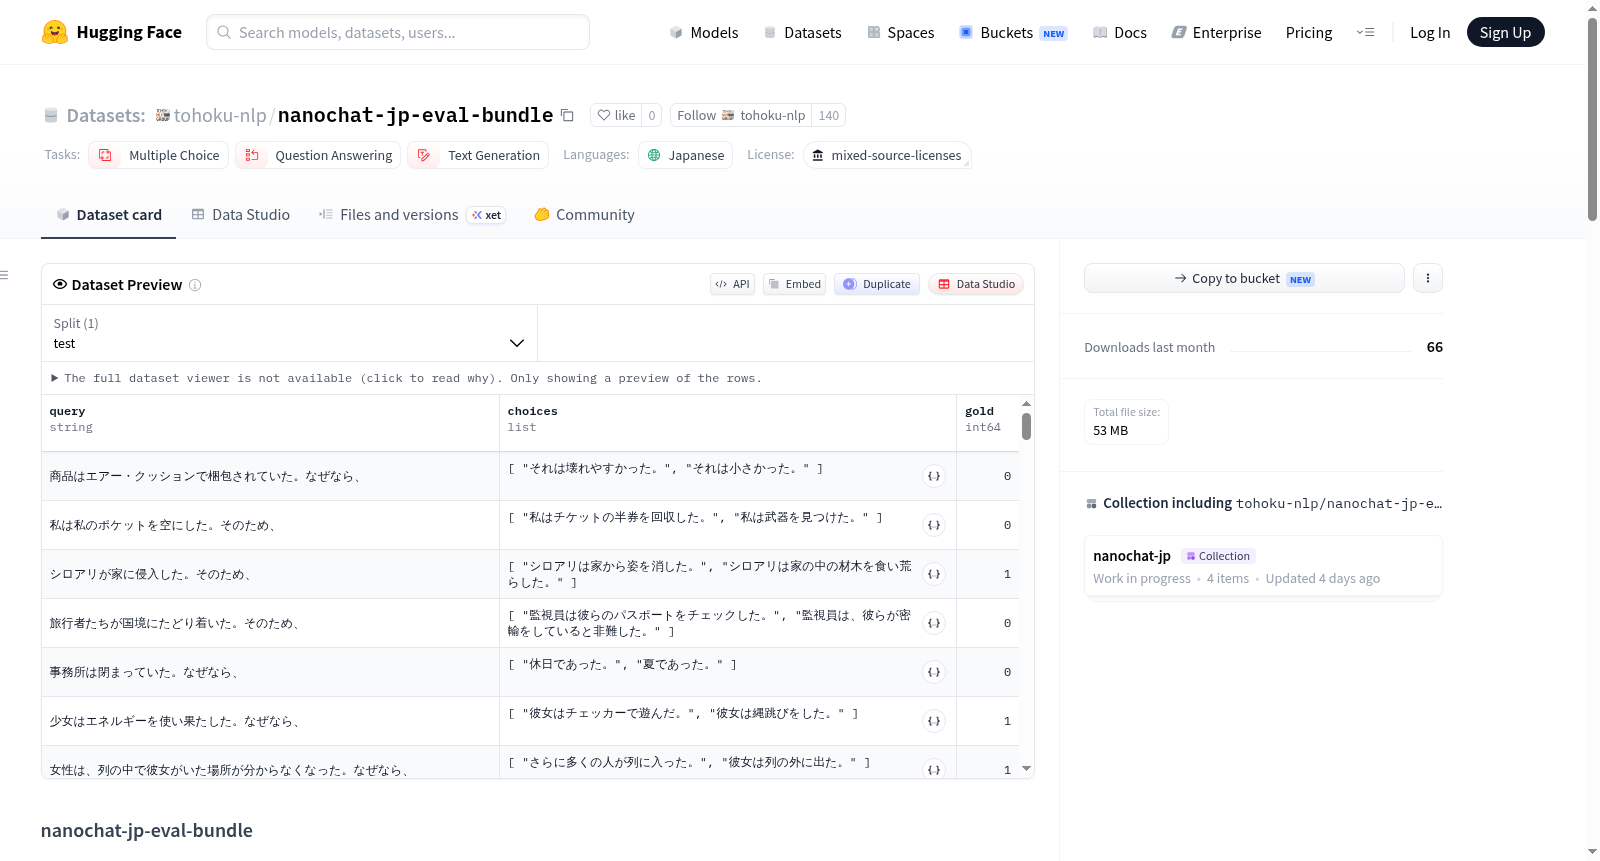Viewport: 1600px width, 861px height.
Task: Open the three-dot more options menu
Action: [1428, 278]
